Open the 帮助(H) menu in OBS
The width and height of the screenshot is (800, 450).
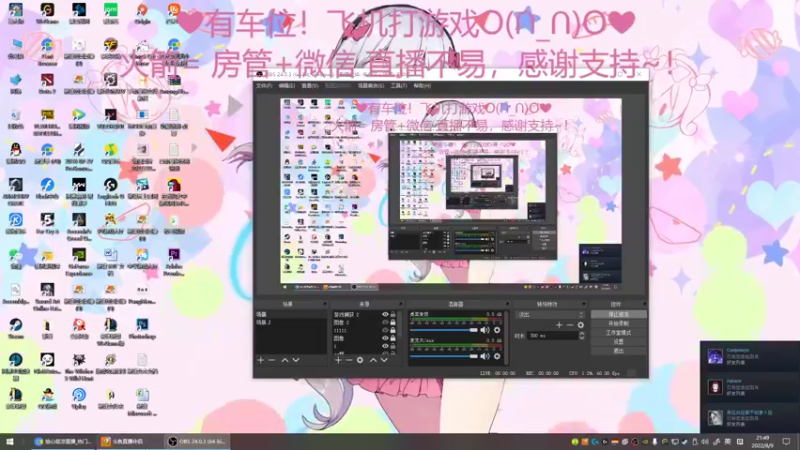click(x=422, y=86)
